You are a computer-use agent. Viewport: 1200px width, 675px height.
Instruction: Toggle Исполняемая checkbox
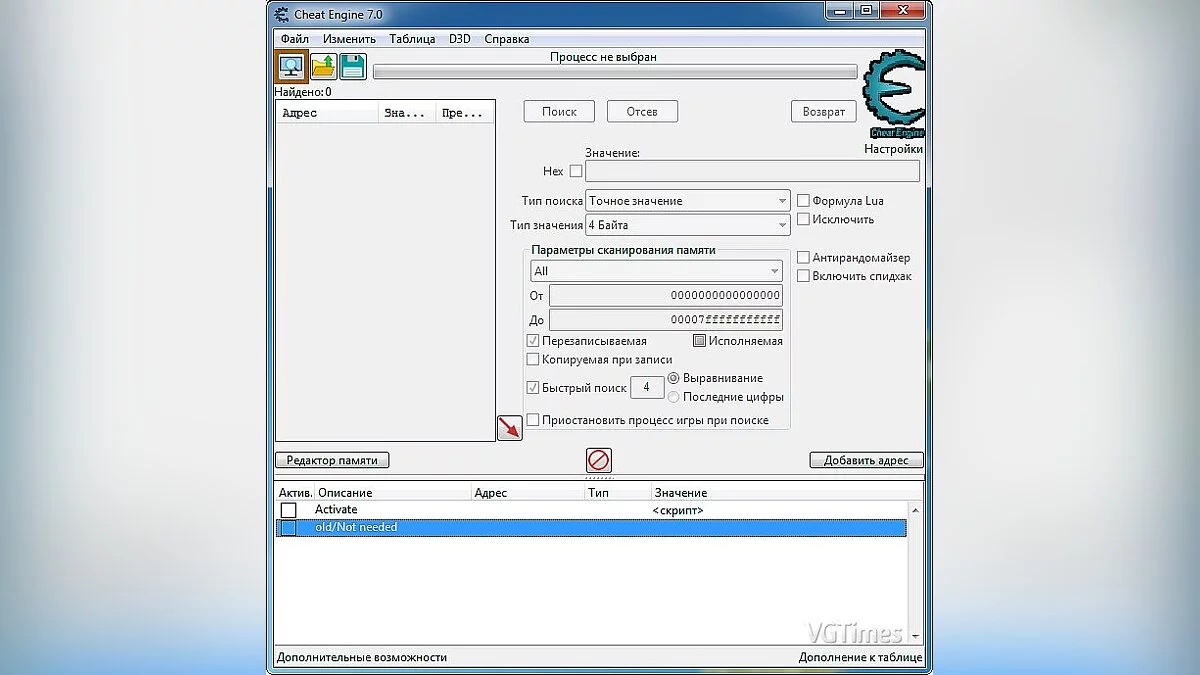point(699,341)
